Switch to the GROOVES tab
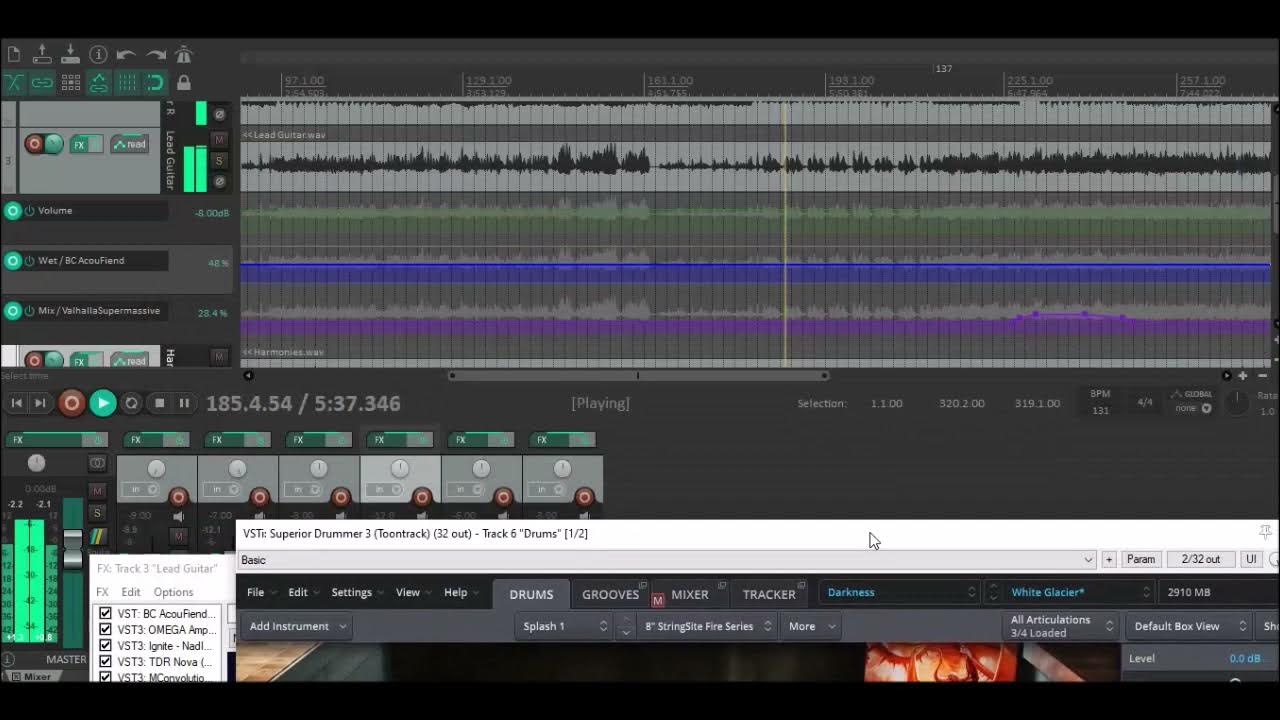Viewport: 1280px width, 720px height. click(610, 594)
